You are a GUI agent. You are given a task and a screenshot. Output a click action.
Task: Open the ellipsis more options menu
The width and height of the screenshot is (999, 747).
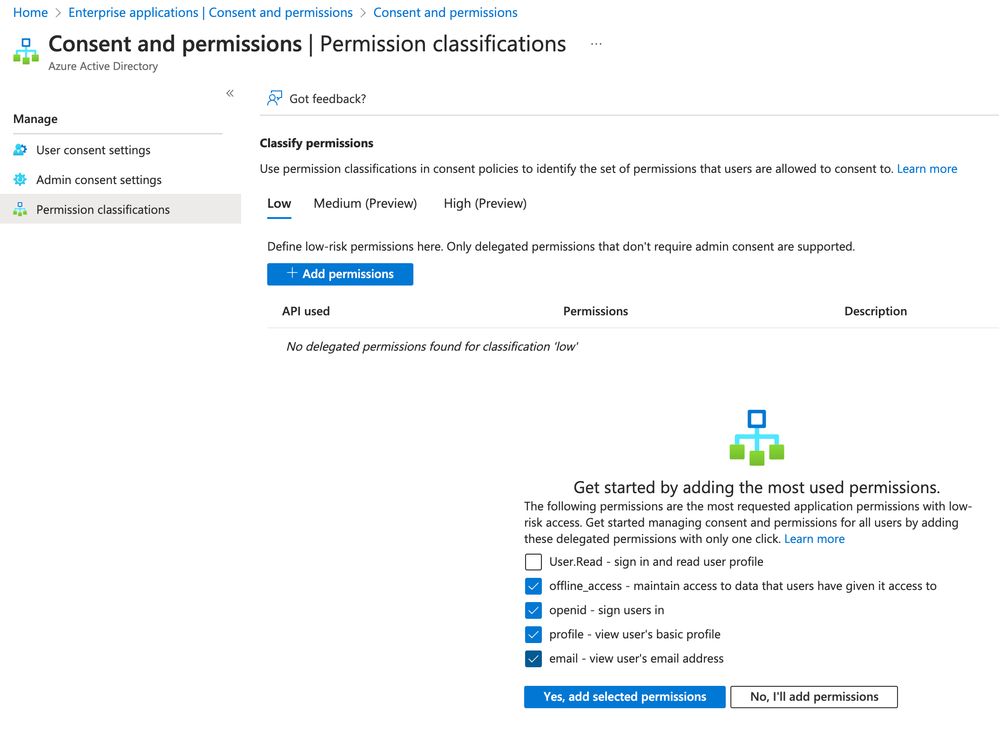click(x=596, y=44)
